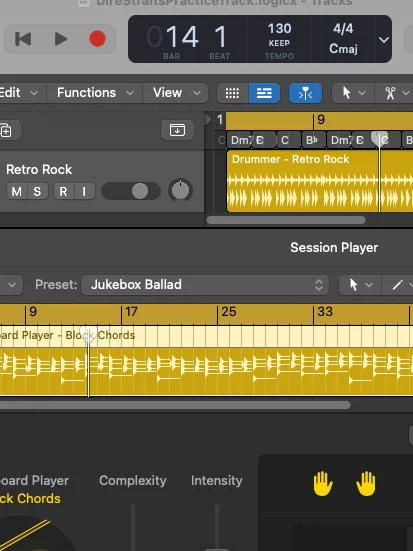Click bar 25 in the editor ruler
Screen dimensions: 413x551
click(228, 312)
